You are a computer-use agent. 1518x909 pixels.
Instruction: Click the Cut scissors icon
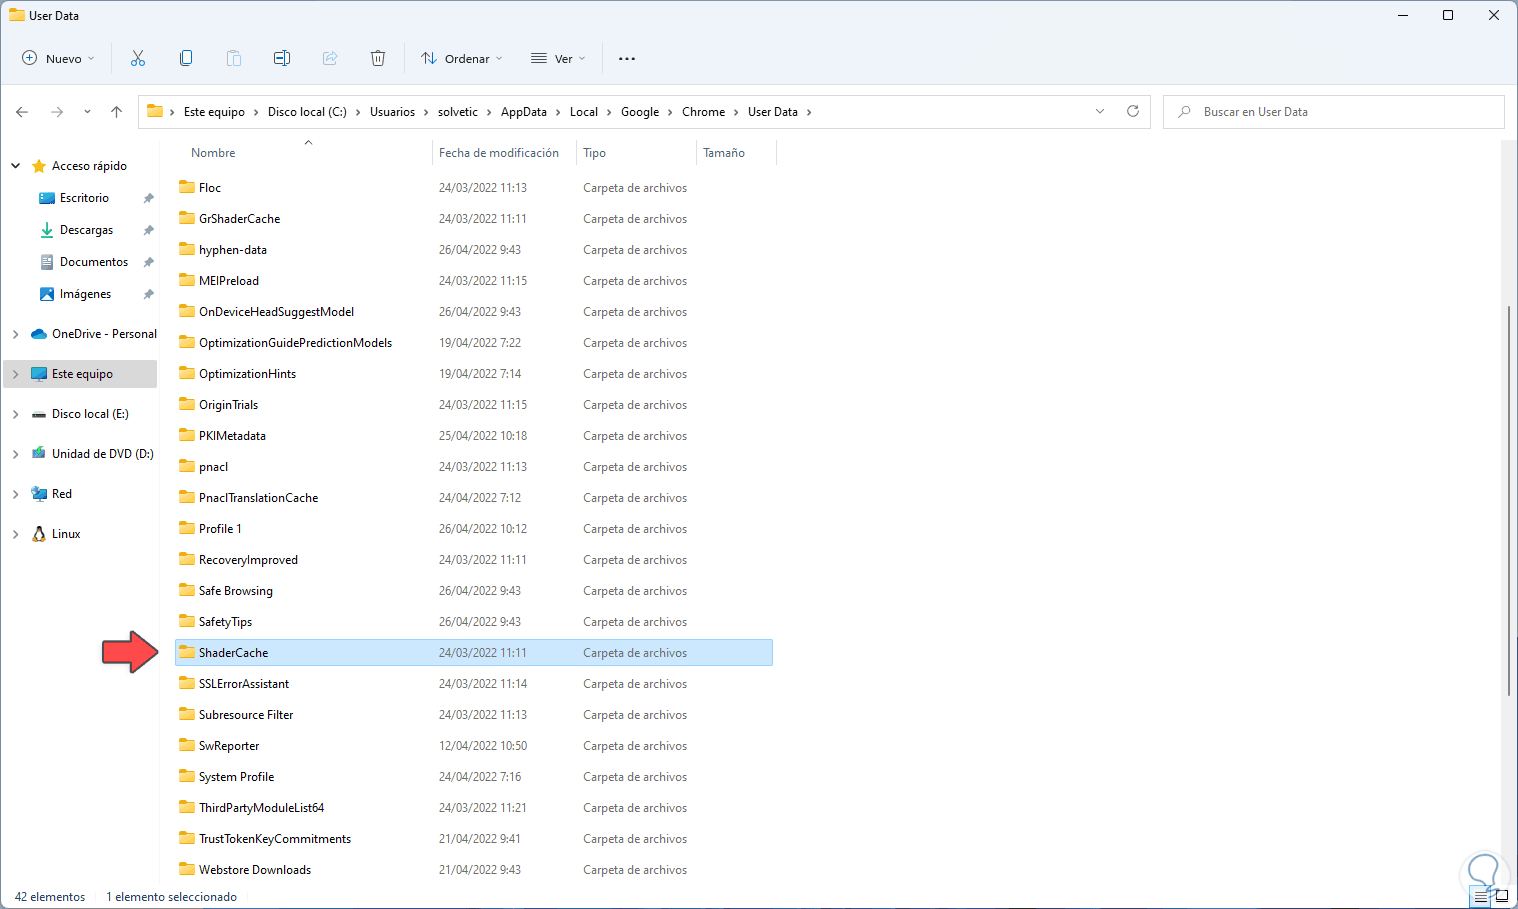138,58
